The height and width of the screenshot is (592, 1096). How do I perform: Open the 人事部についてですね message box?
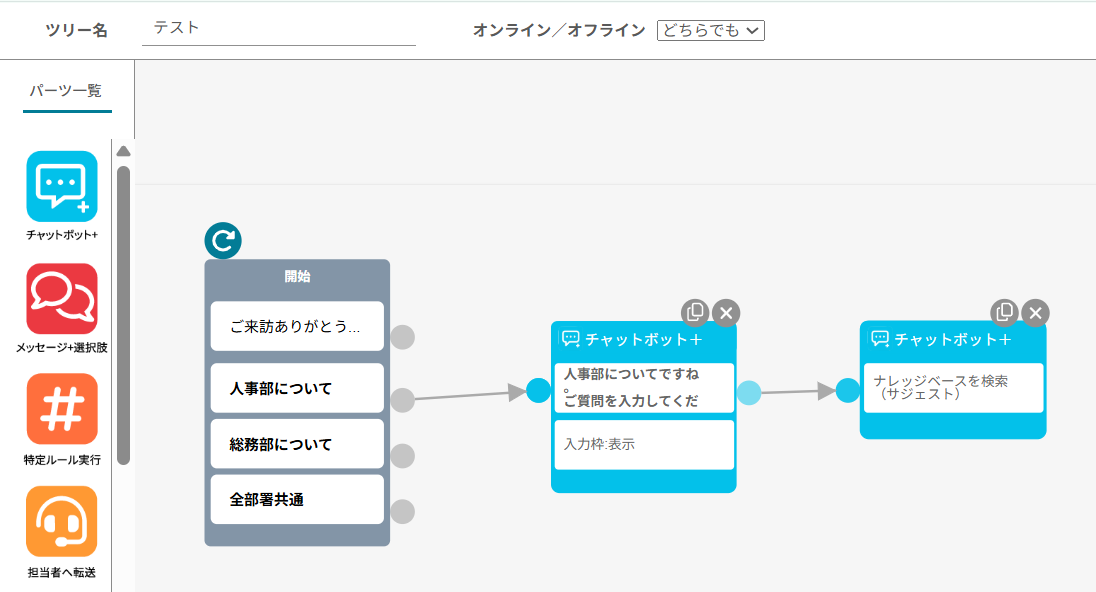pos(644,388)
